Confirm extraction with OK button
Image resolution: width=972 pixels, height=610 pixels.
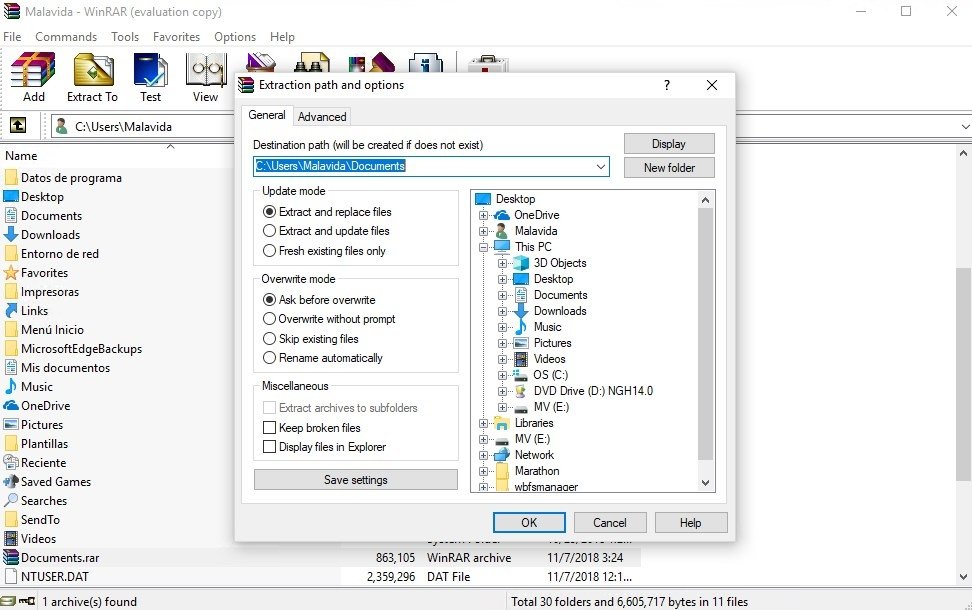tap(529, 522)
